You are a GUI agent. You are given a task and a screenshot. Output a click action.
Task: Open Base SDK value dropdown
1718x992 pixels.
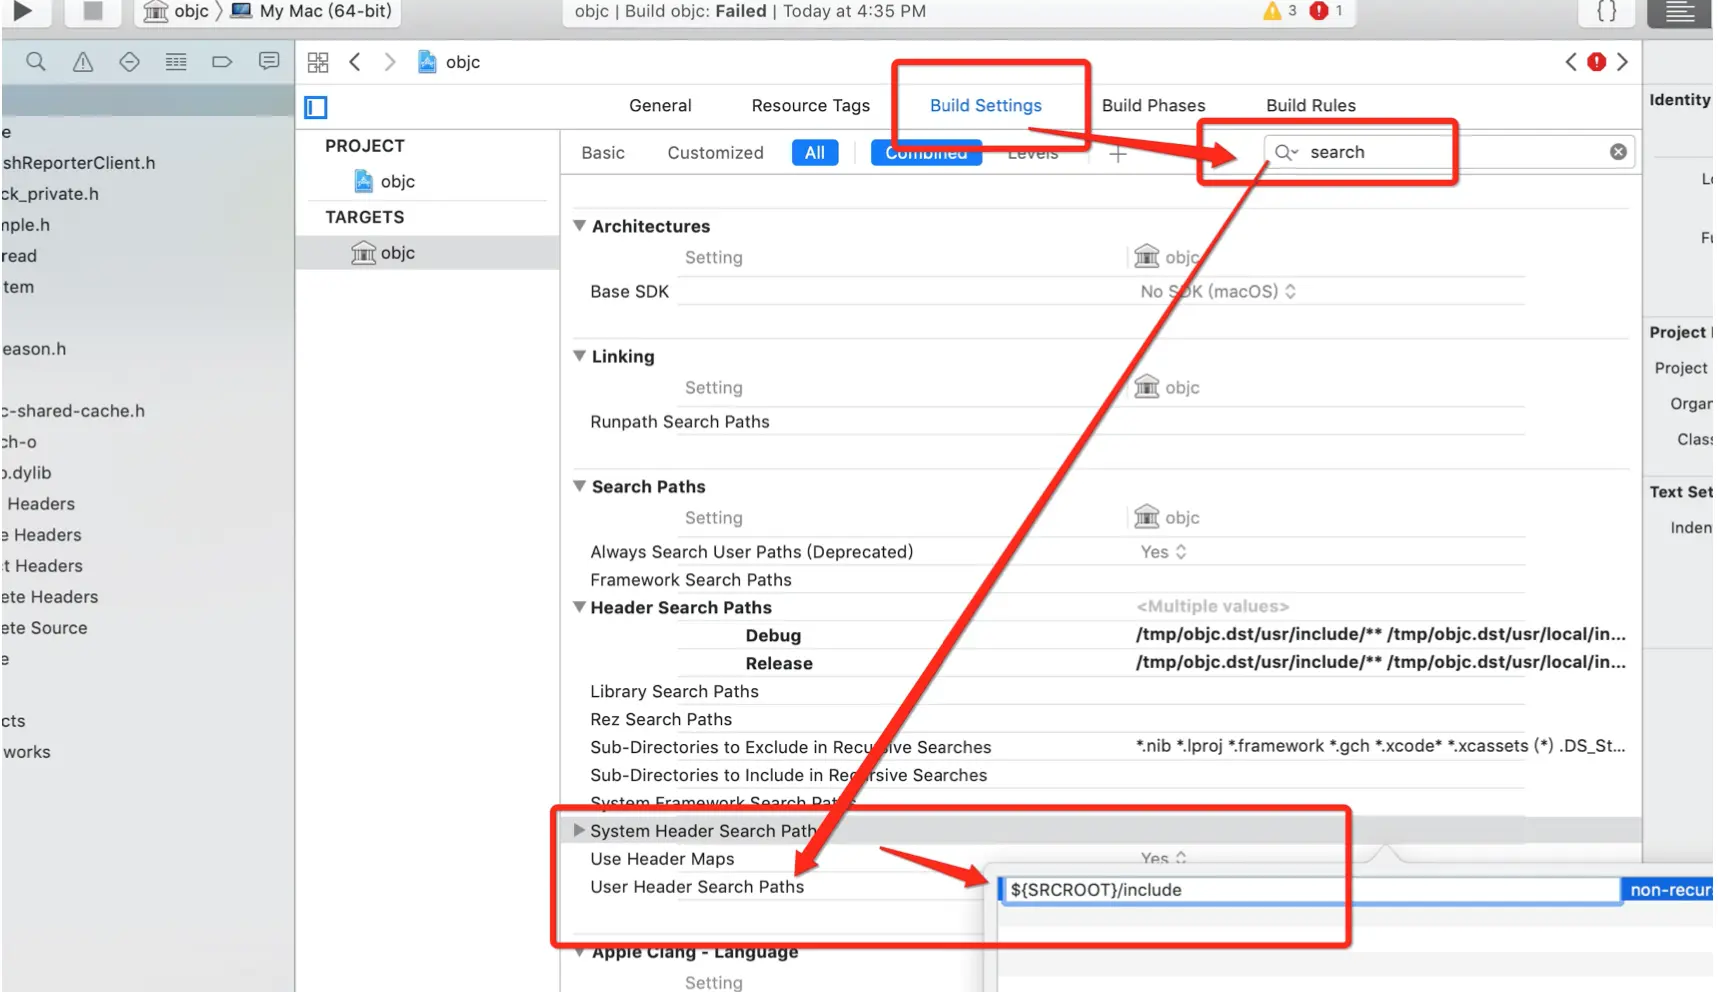[x=1218, y=292]
